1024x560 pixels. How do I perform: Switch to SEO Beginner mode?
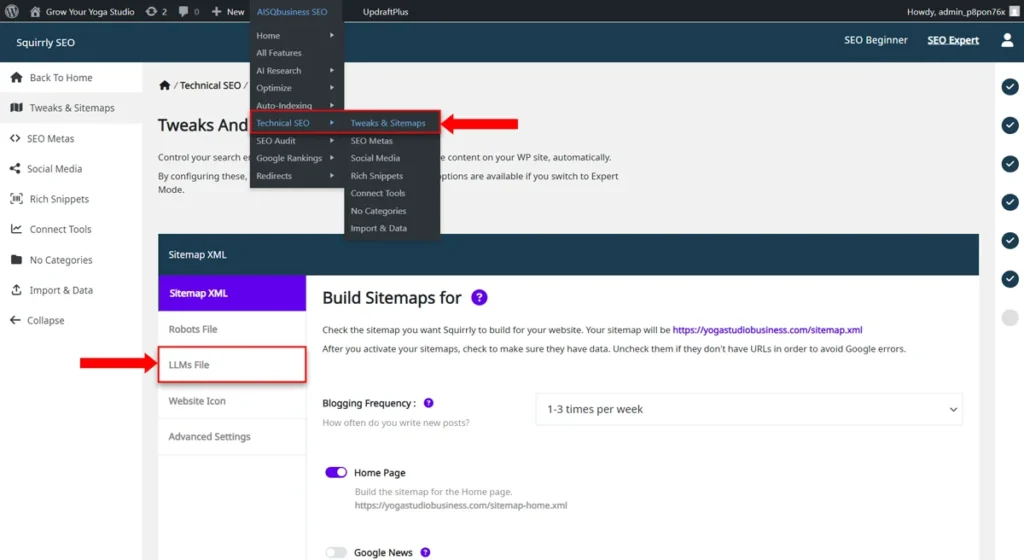tap(875, 40)
